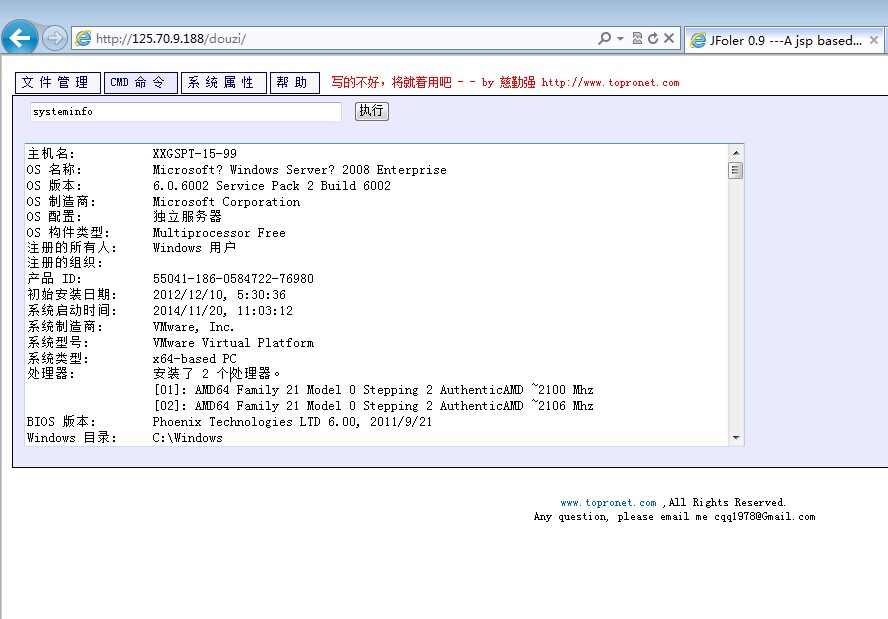Click the systeminfo command input field
Viewport: 888px width, 619px height.
pyautogui.click(x=186, y=112)
